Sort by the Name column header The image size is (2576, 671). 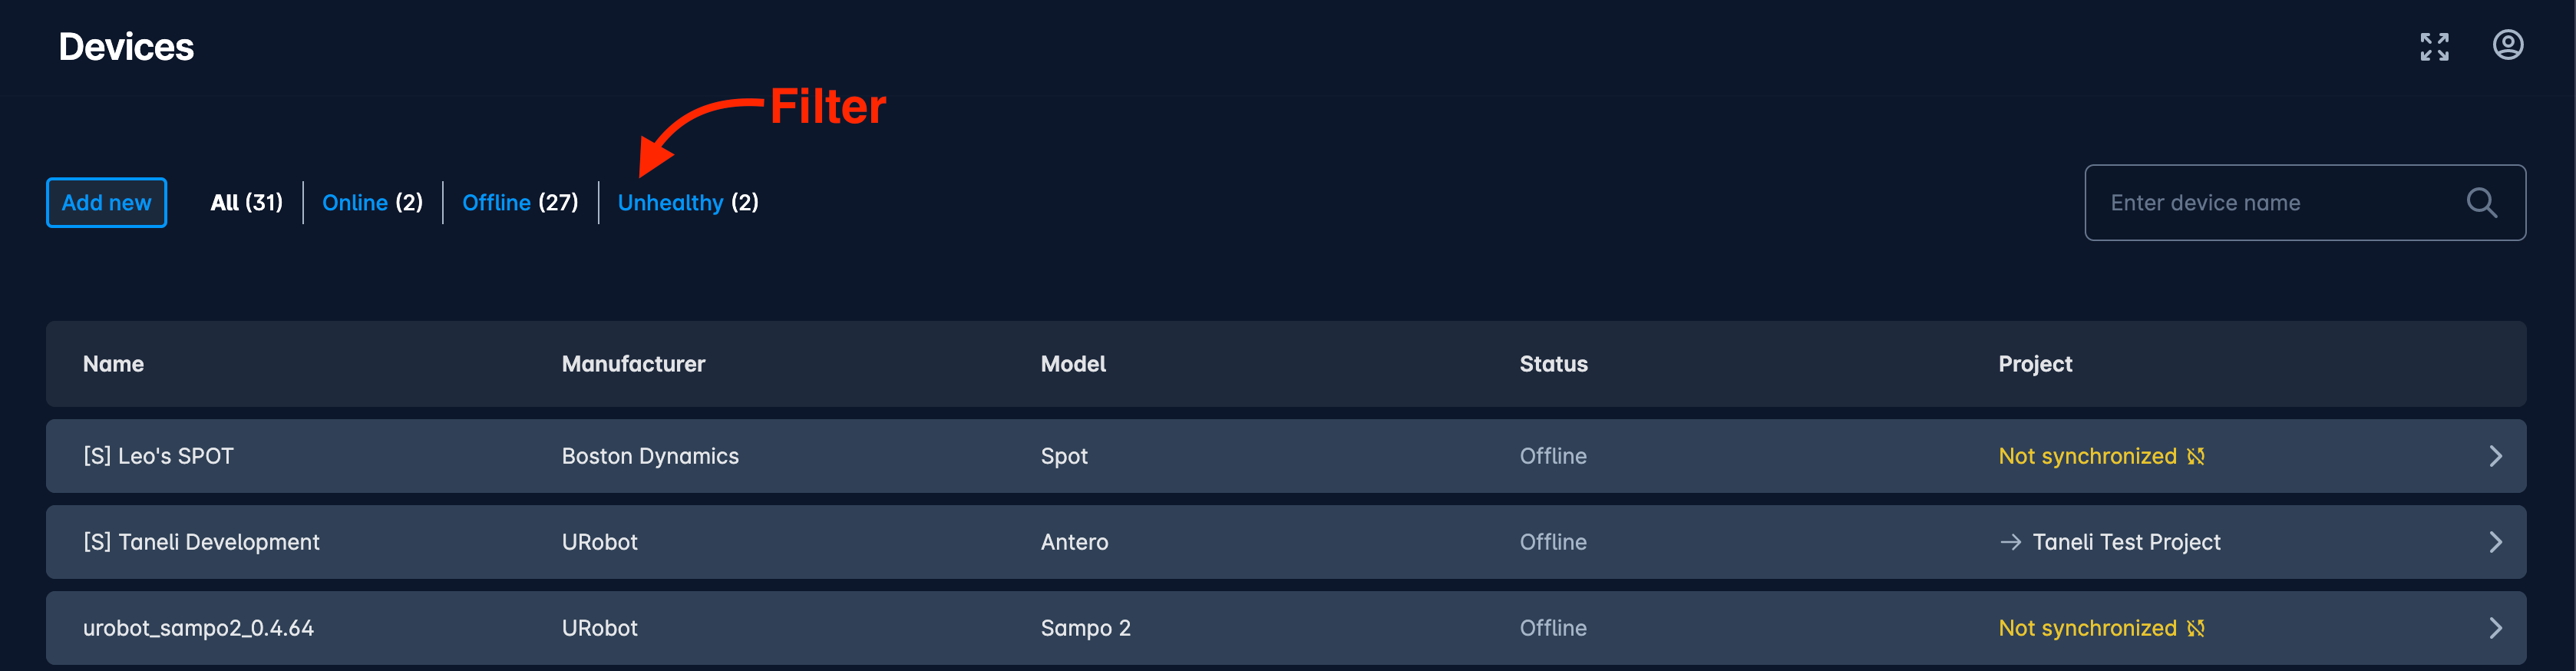pyautogui.click(x=113, y=364)
